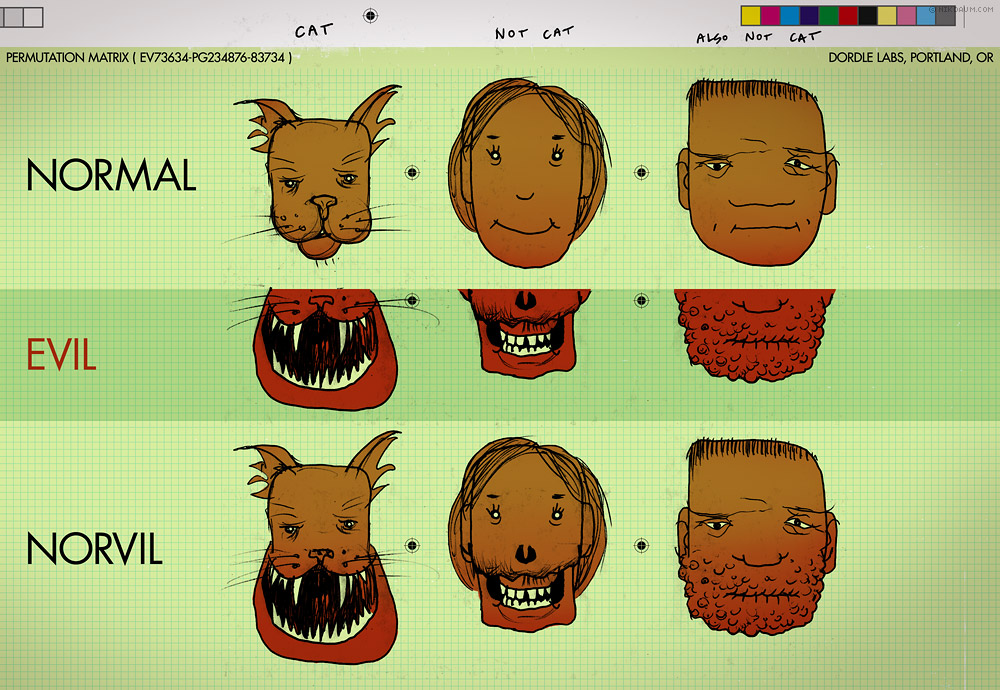Select the evil bumpy red beard chin

[x=757, y=335]
